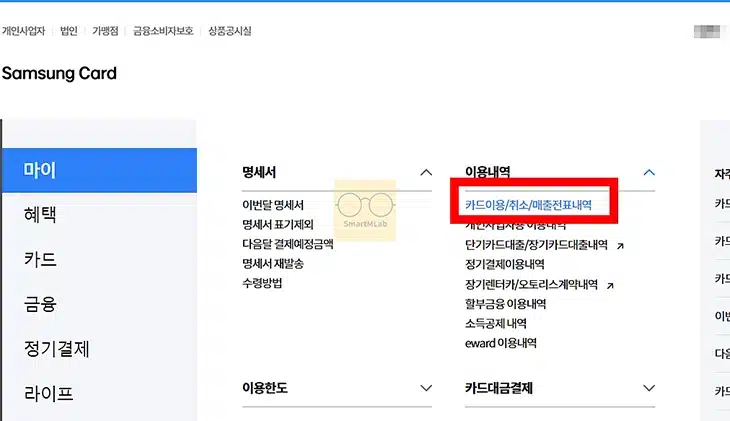
Task: Open 카드이용/취소/매출전표내역
Action: [528, 205]
